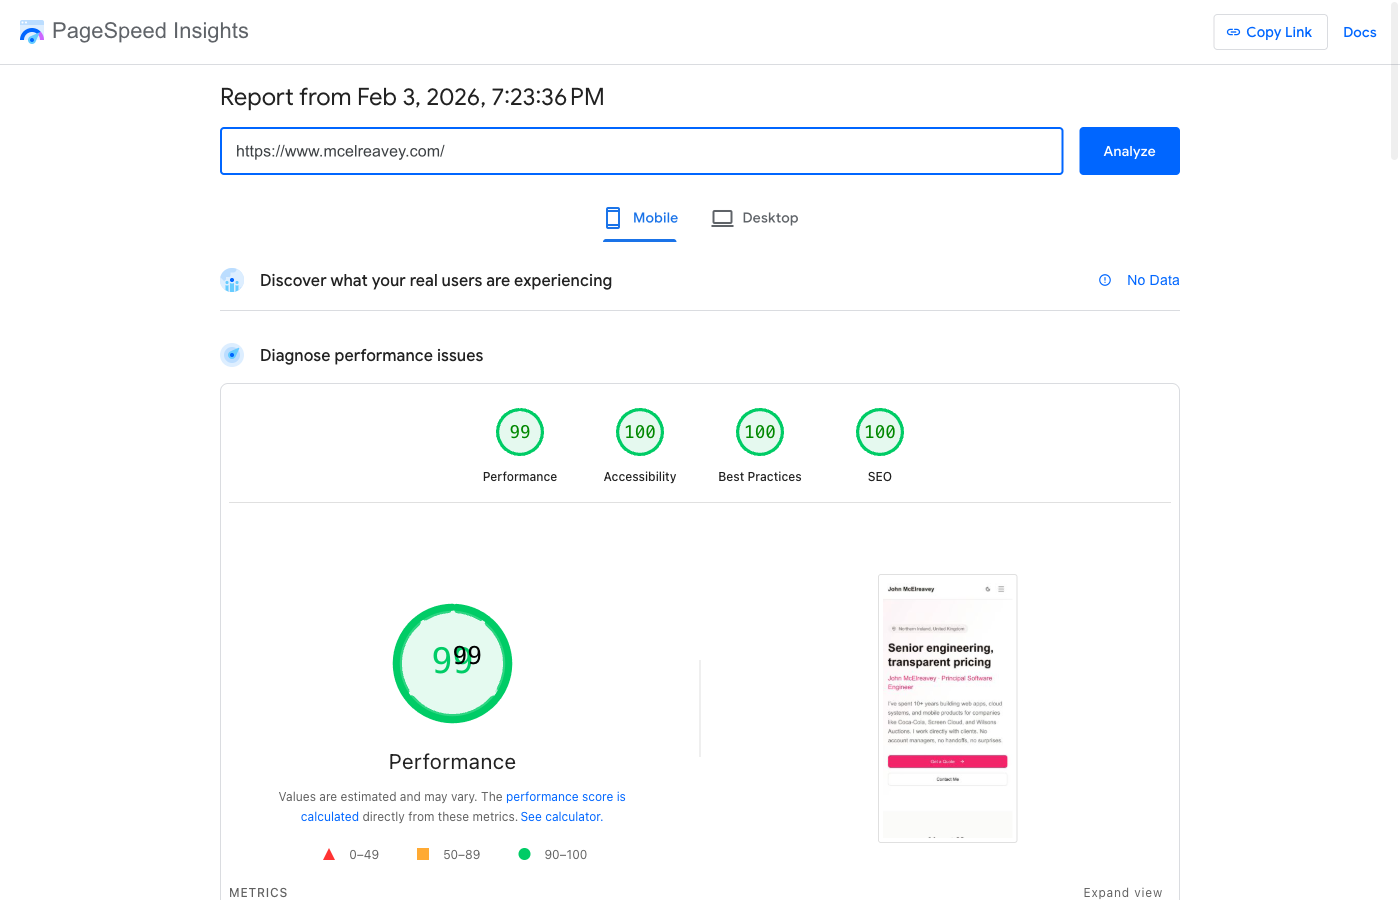Screen dimensions: 1400x900
Task: Click the Best Practices 100 score badge
Action: coord(760,431)
